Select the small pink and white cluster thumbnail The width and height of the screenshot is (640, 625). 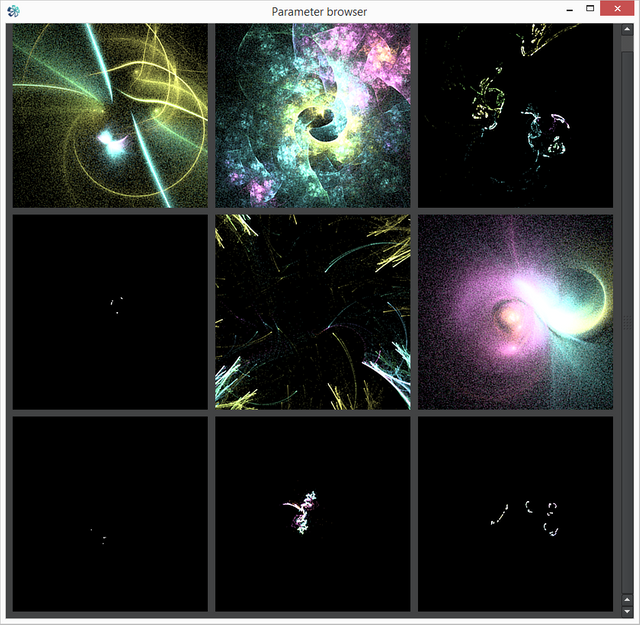pos(313,514)
